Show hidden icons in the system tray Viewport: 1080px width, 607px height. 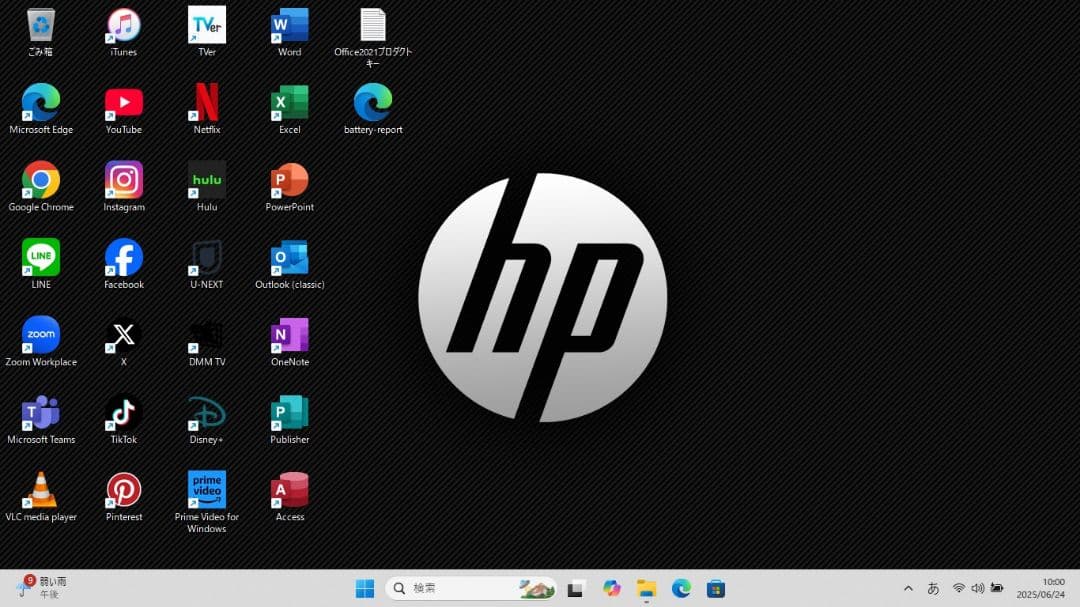[x=908, y=588]
